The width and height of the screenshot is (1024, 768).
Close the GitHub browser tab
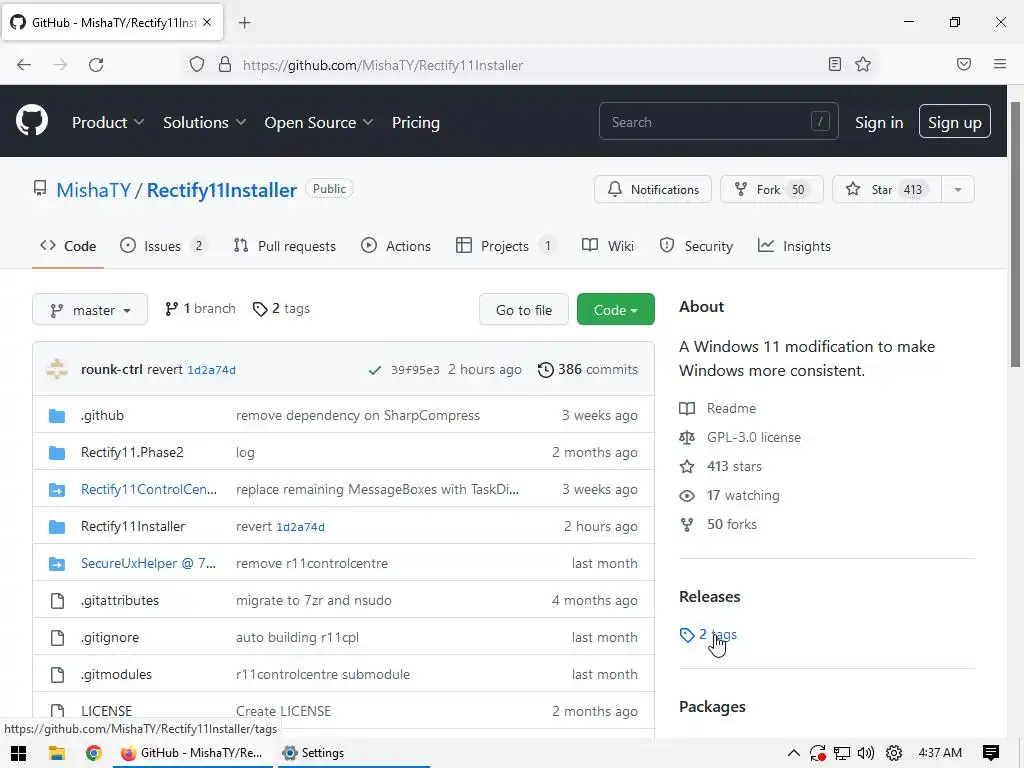point(207,22)
